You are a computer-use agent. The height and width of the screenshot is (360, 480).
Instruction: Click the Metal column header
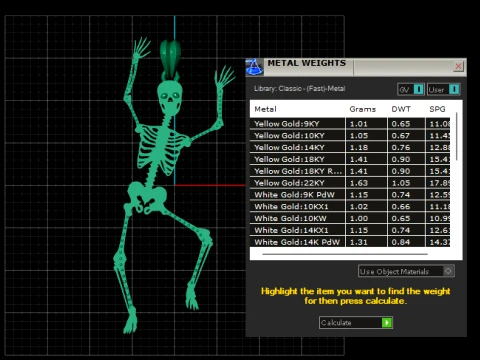pos(265,109)
